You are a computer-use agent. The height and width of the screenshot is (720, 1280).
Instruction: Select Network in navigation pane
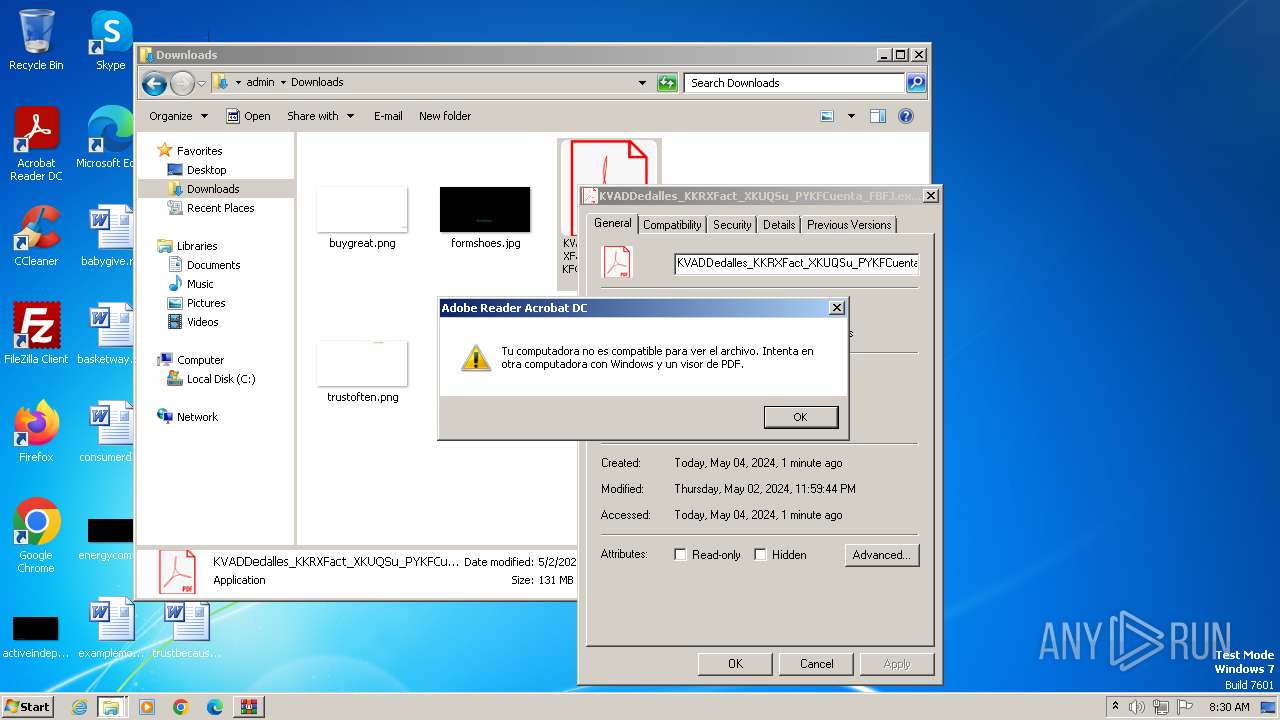(197, 417)
